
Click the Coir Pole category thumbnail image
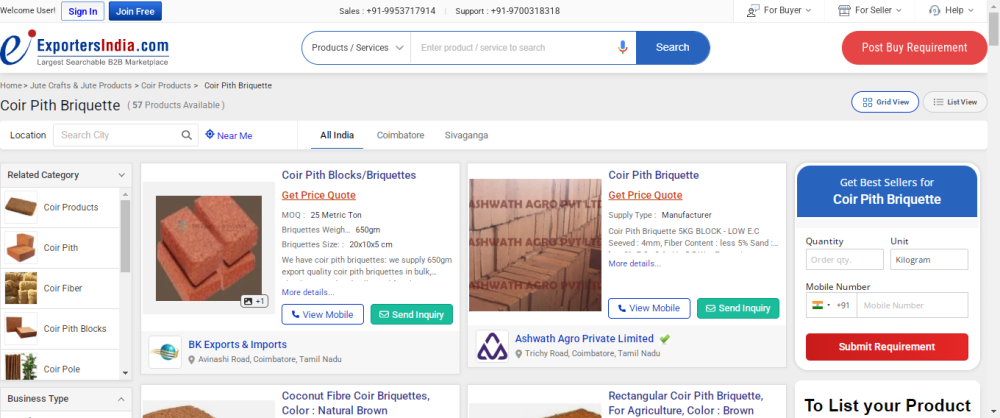(20, 368)
